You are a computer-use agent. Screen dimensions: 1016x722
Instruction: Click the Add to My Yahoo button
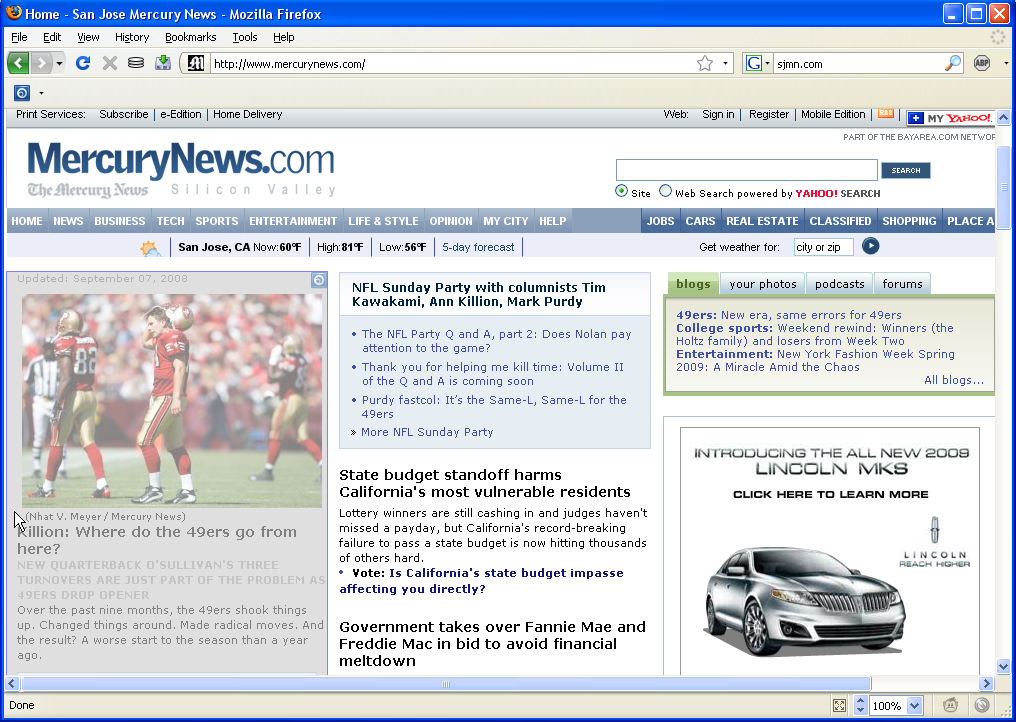[950, 118]
